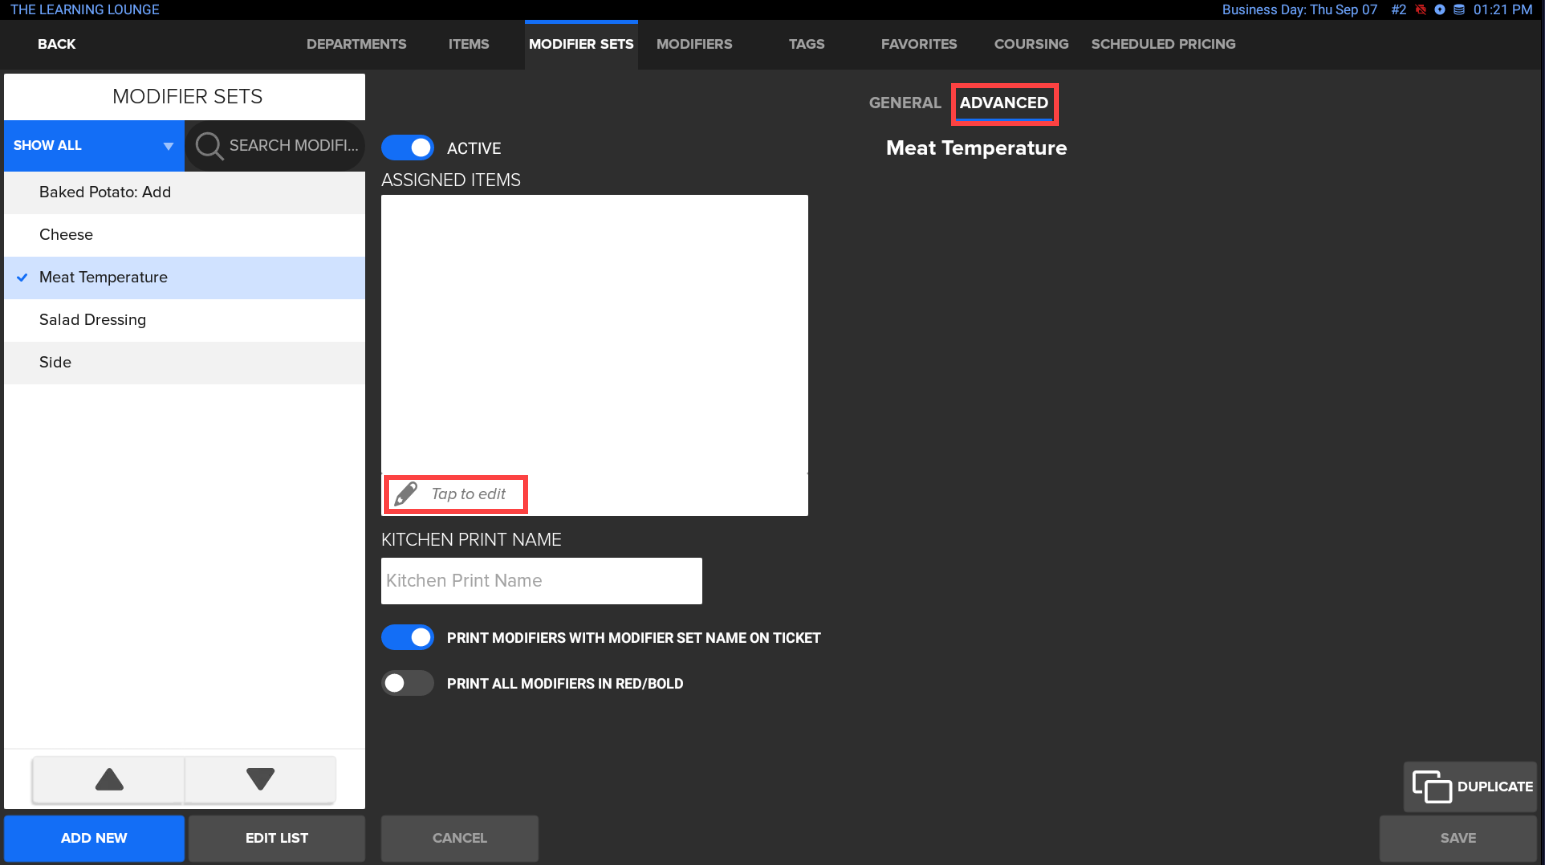The height and width of the screenshot is (865, 1545).
Task: Open the Scheduled Pricing tab
Action: pos(1162,44)
